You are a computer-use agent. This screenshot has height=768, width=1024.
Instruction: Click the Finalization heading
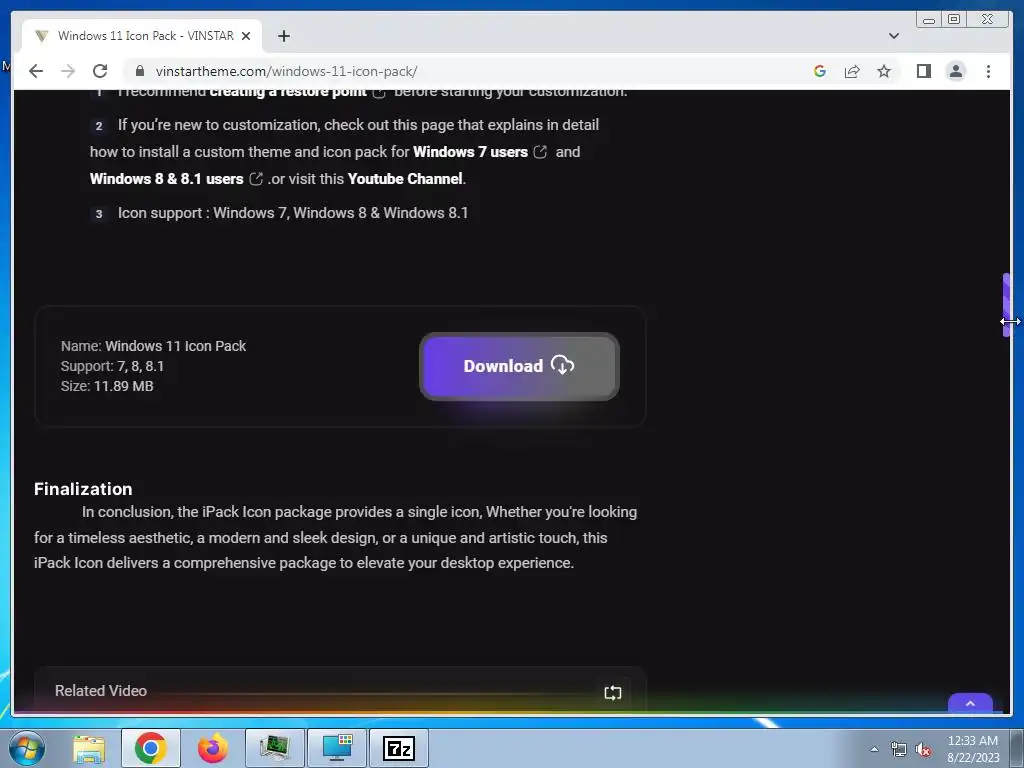tap(83, 489)
